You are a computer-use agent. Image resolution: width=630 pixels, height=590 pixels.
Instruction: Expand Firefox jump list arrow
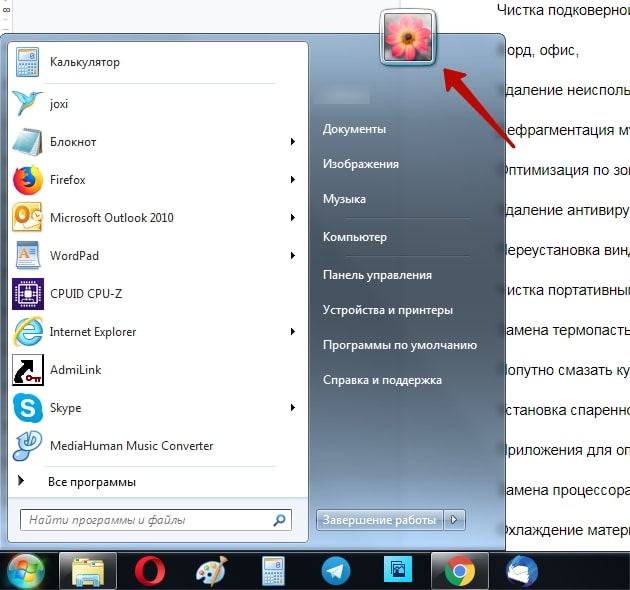click(293, 180)
